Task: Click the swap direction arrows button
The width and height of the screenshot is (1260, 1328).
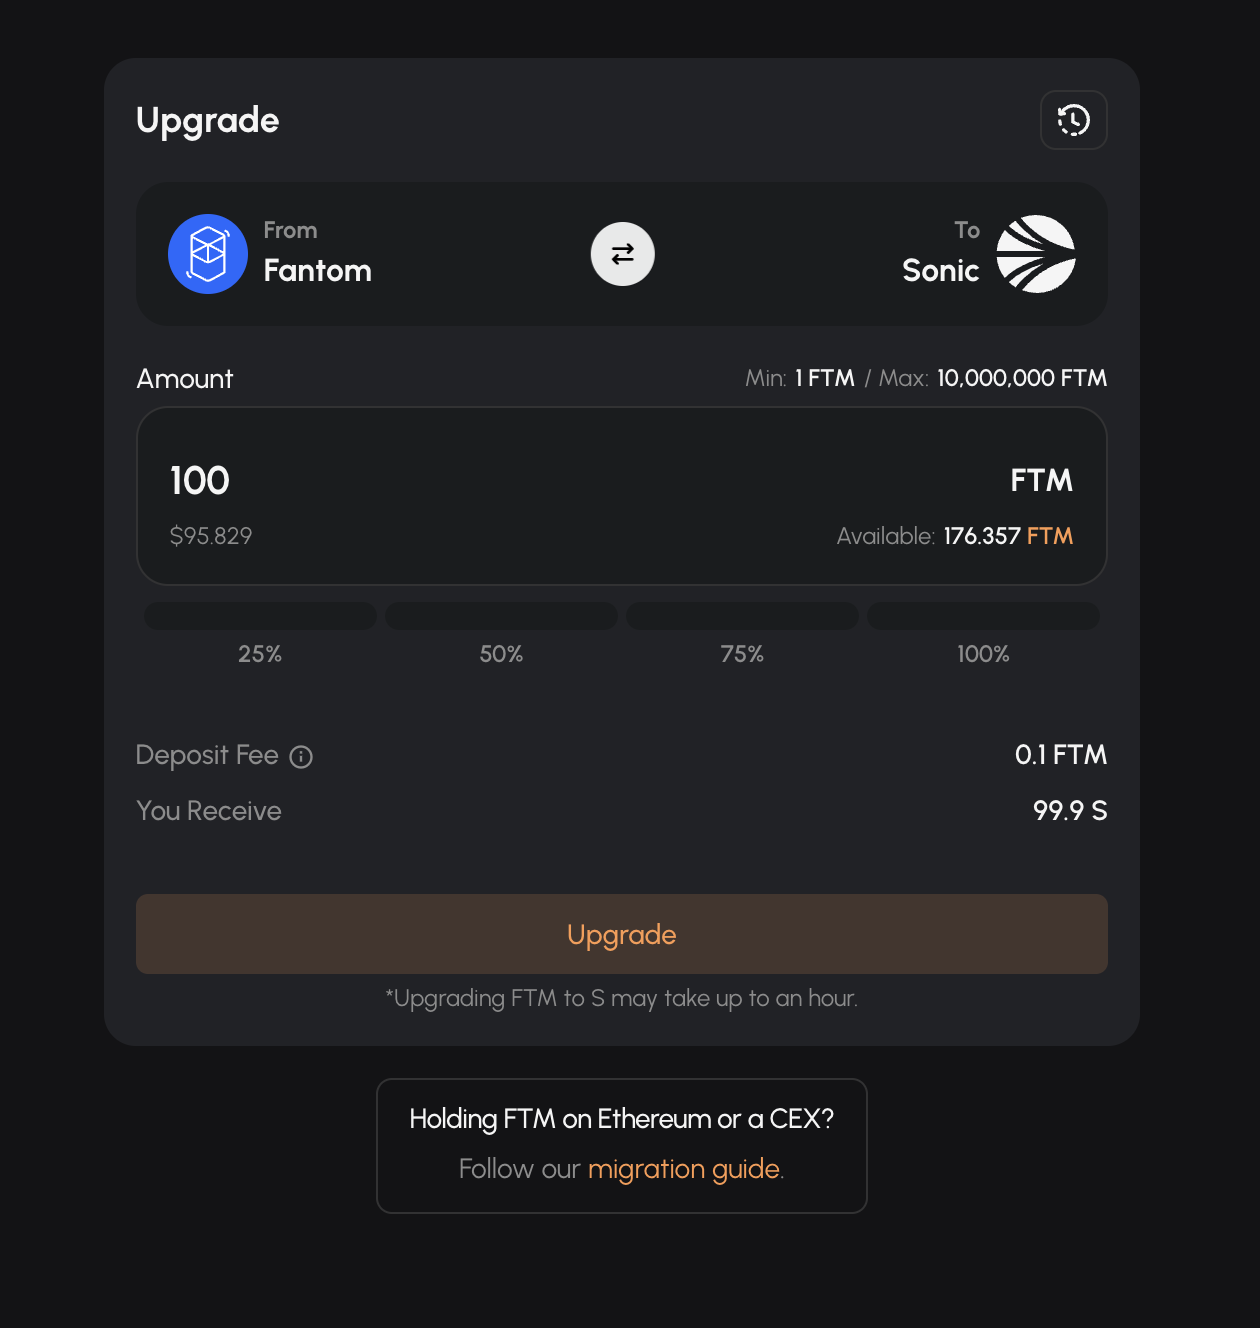Action: click(622, 254)
